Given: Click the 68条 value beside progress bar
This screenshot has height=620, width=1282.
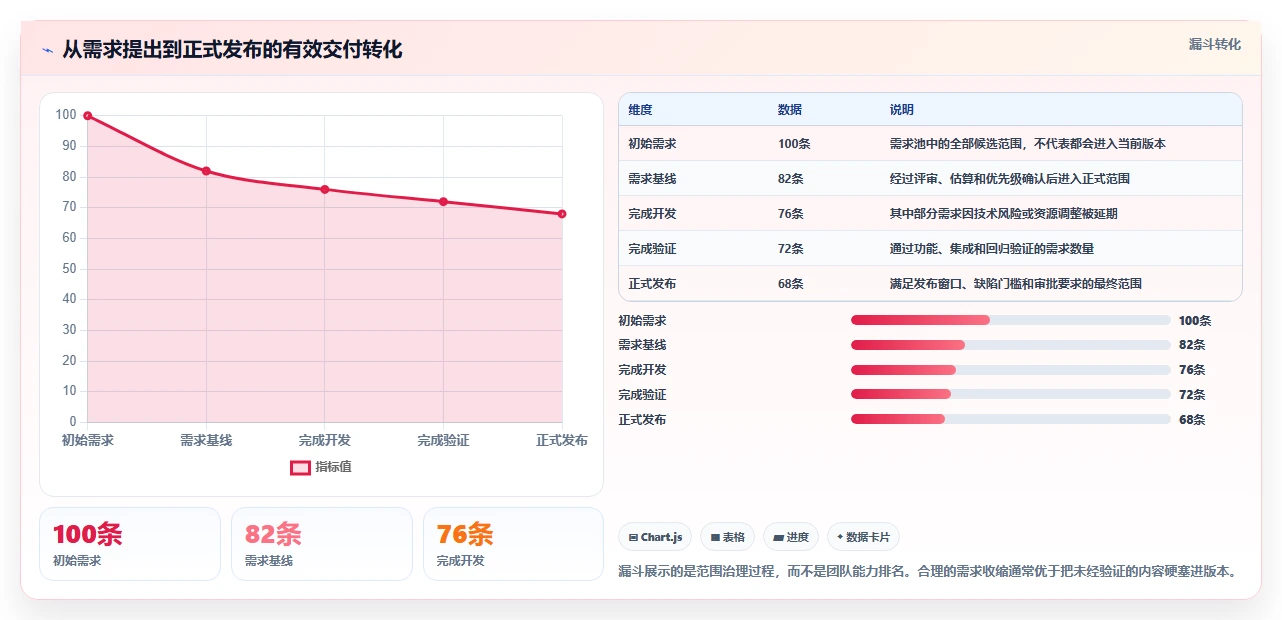Looking at the screenshot, I should tap(1192, 420).
